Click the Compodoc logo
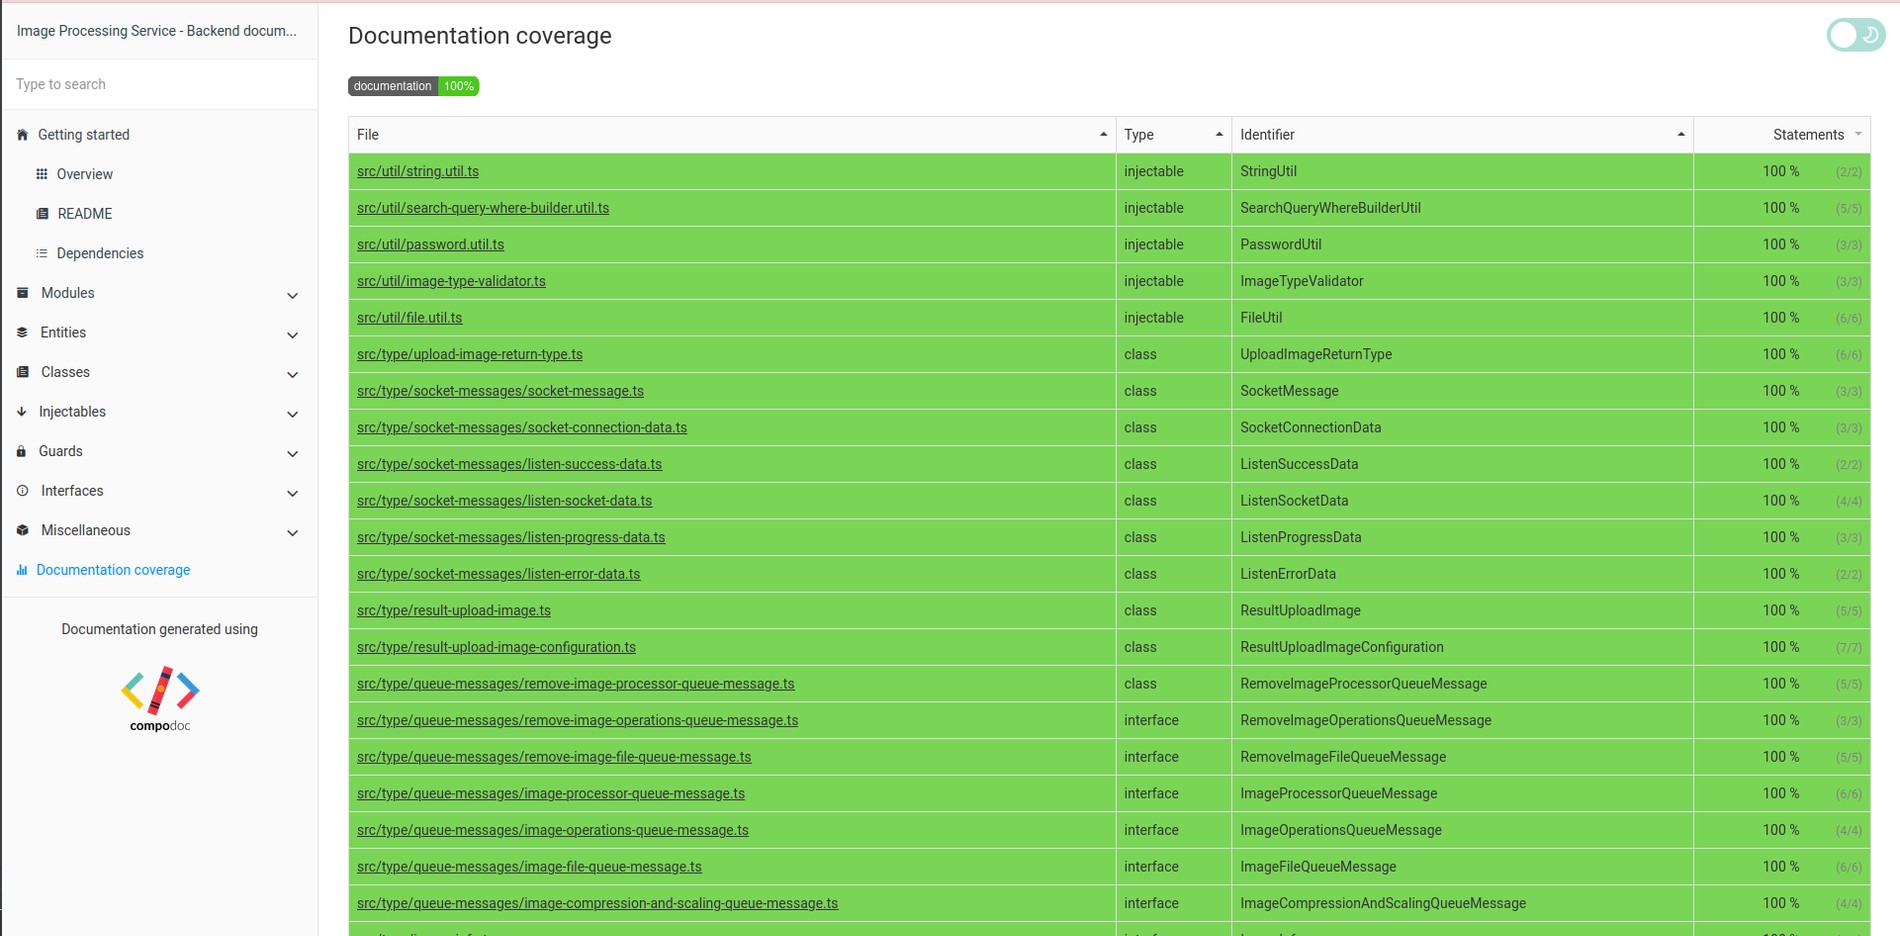Image resolution: width=1900 pixels, height=936 pixels. pos(160,699)
